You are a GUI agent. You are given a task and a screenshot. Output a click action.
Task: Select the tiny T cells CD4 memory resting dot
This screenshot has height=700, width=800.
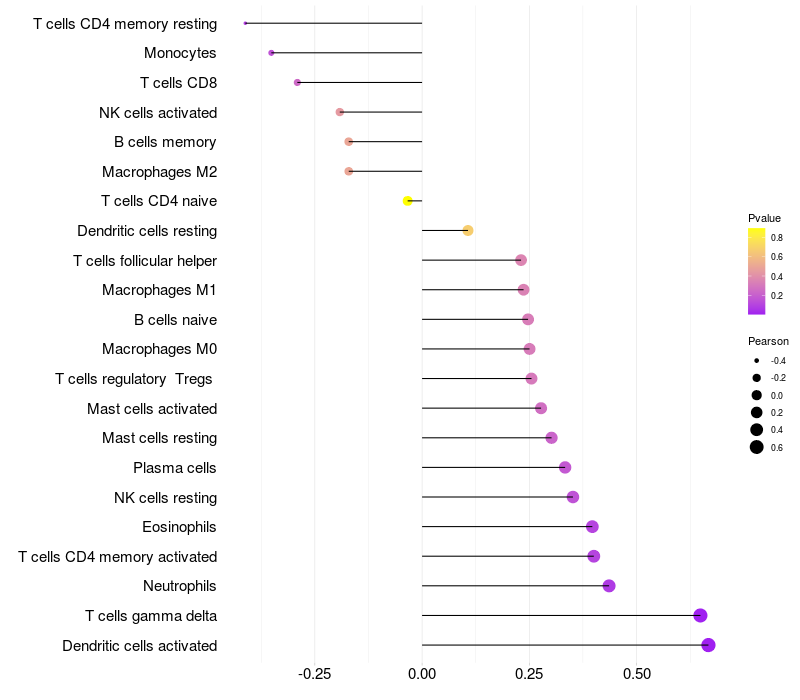246,23
